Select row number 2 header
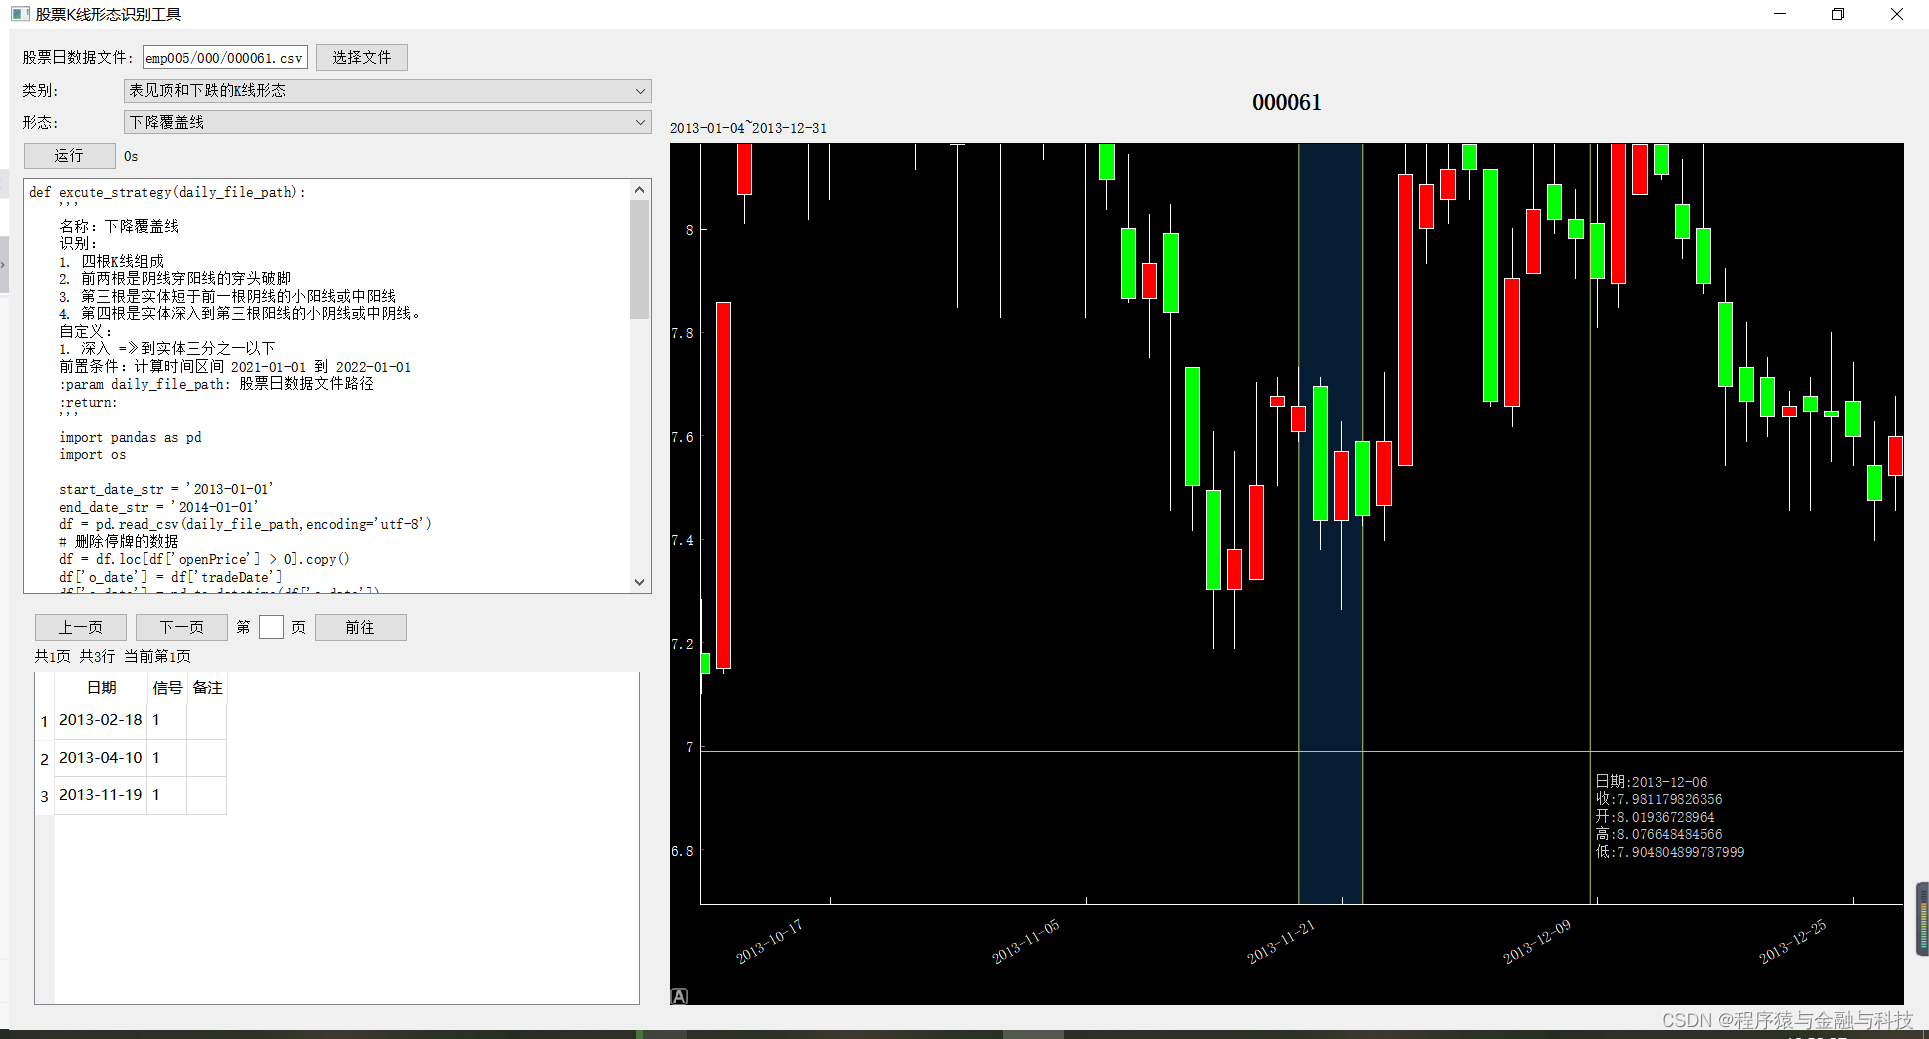 [x=44, y=759]
